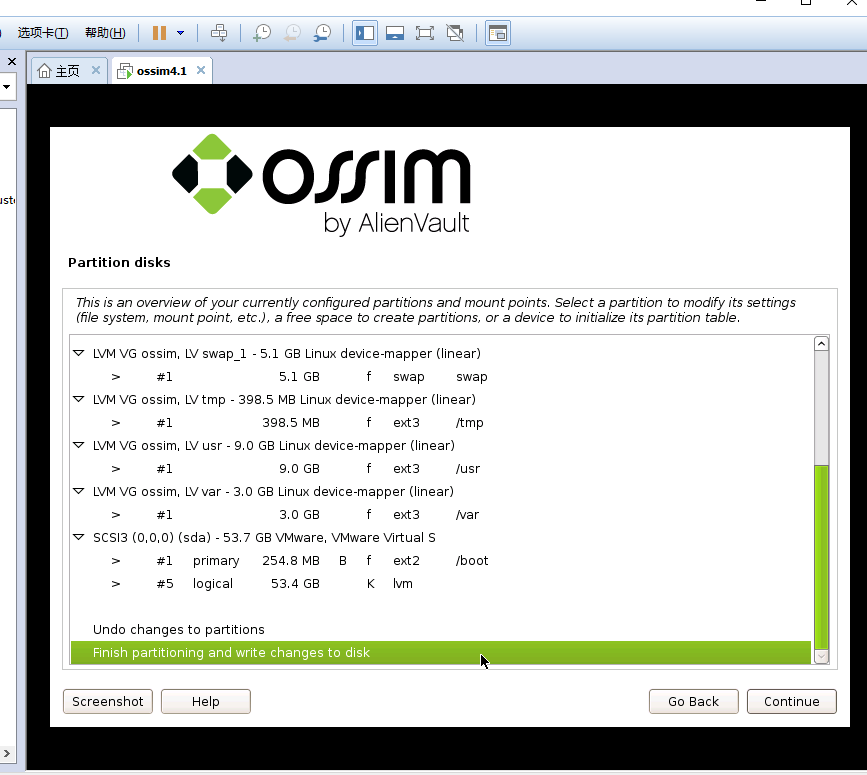The height and width of the screenshot is (775, 867).
Task: Click the Continue button
Action: (x=792, y=701)
